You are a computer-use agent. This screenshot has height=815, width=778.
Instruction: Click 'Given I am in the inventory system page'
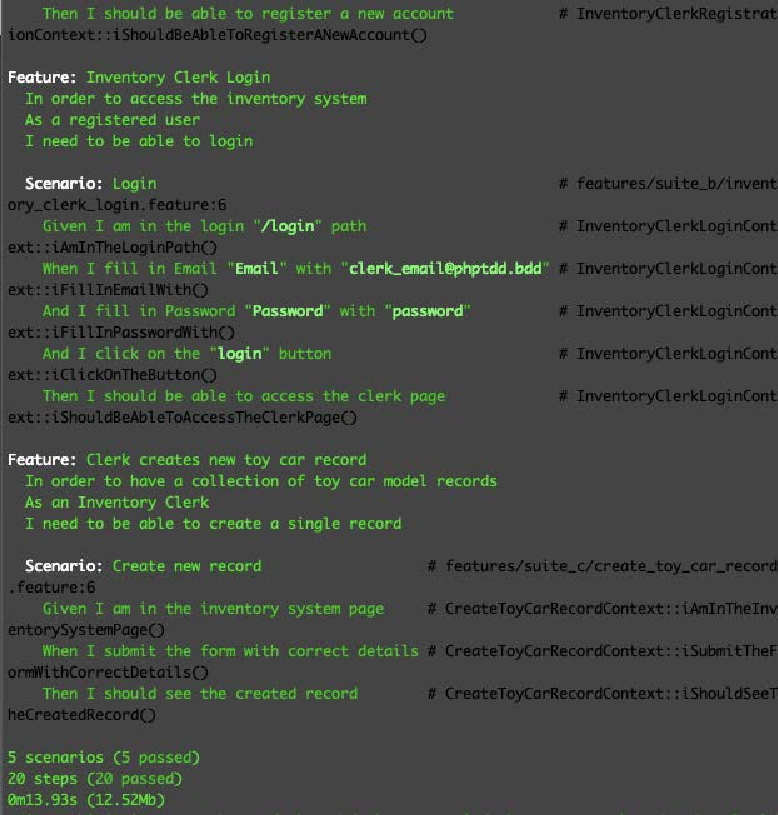pyautogui.click(x=213, y=609)
